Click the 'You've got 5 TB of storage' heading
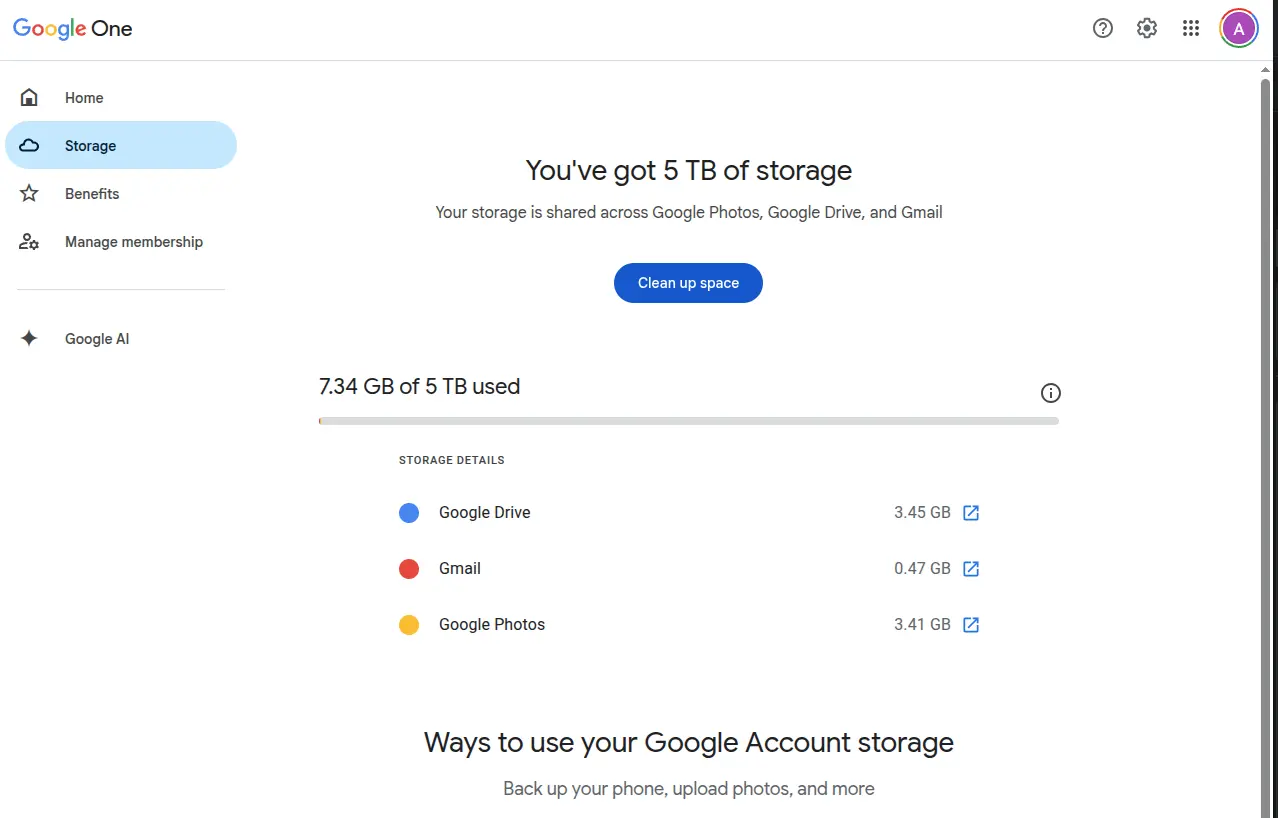 click(689, 170)
